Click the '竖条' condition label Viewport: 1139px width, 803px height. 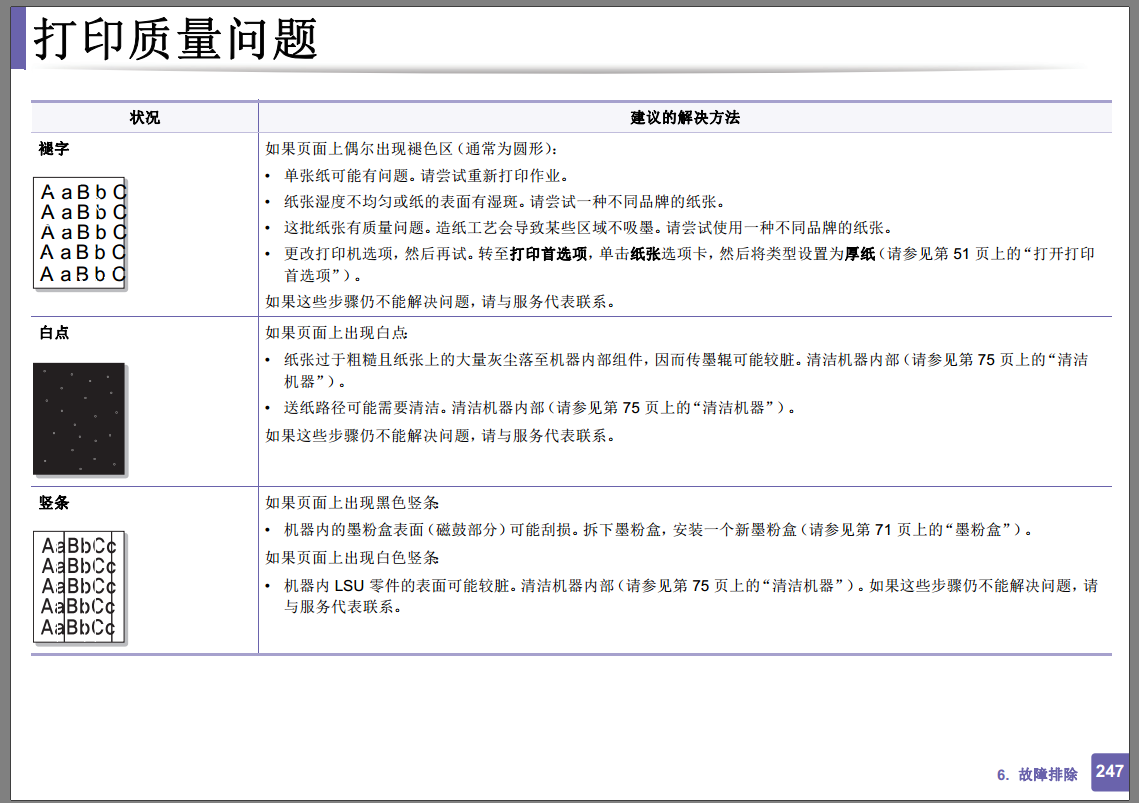click(54, 503)
